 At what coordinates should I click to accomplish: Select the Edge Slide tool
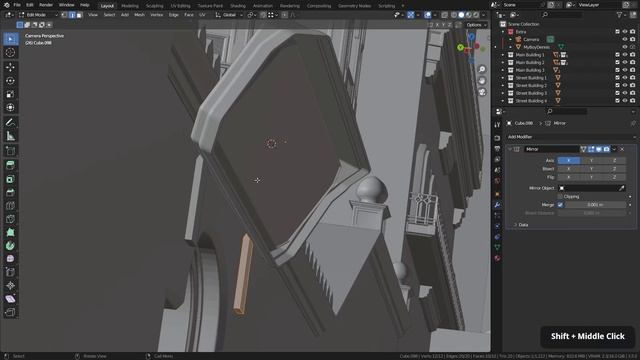[x=10, y=272]
